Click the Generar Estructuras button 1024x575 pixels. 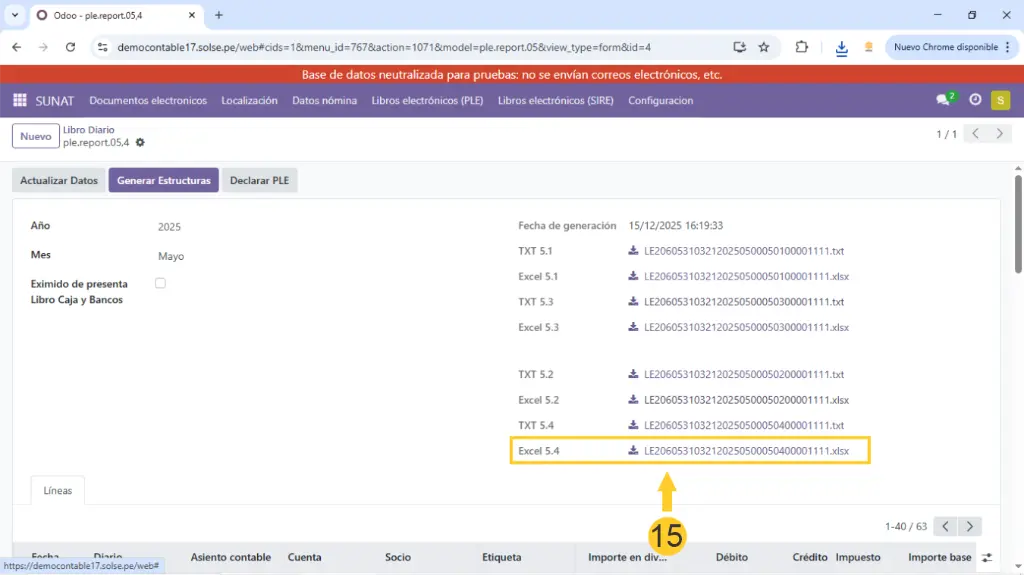pyautogui.click(x=163, y=181)
